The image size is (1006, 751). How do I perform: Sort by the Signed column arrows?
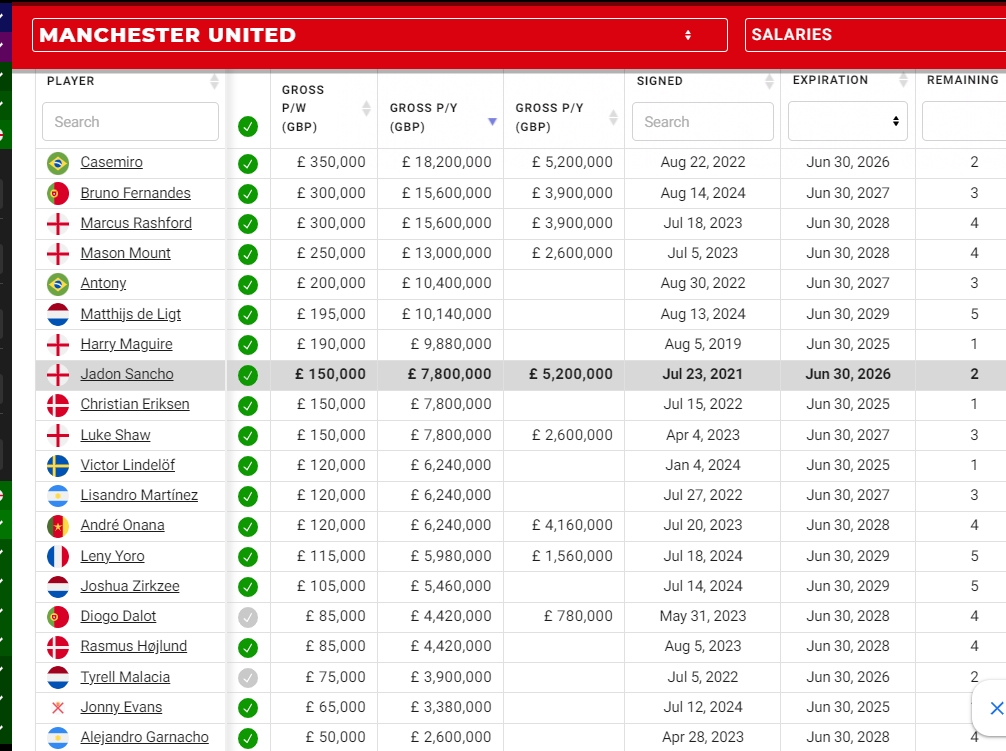pyautogui.click(x=769, y=81)
